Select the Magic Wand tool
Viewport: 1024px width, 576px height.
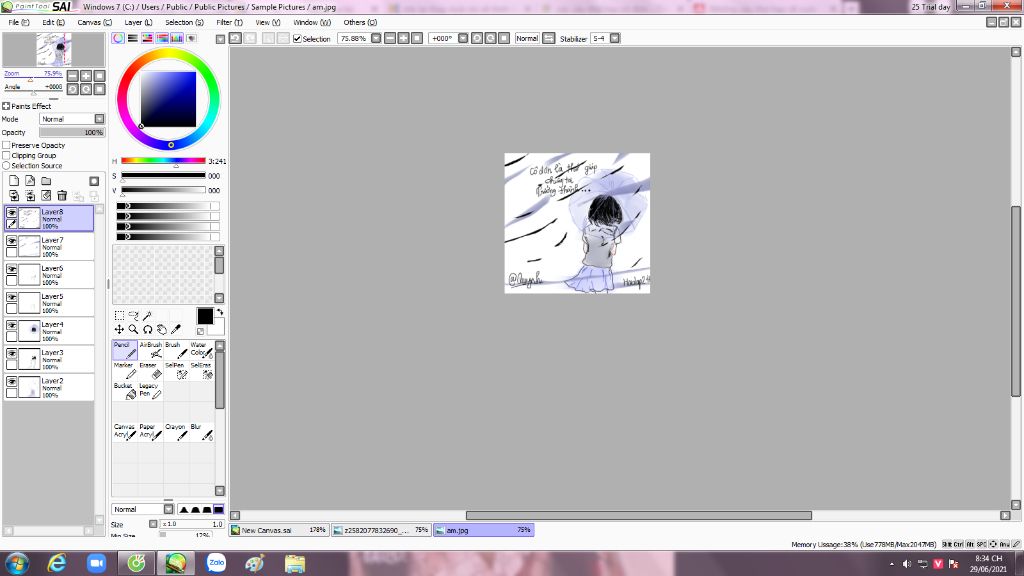pos(148,315)
